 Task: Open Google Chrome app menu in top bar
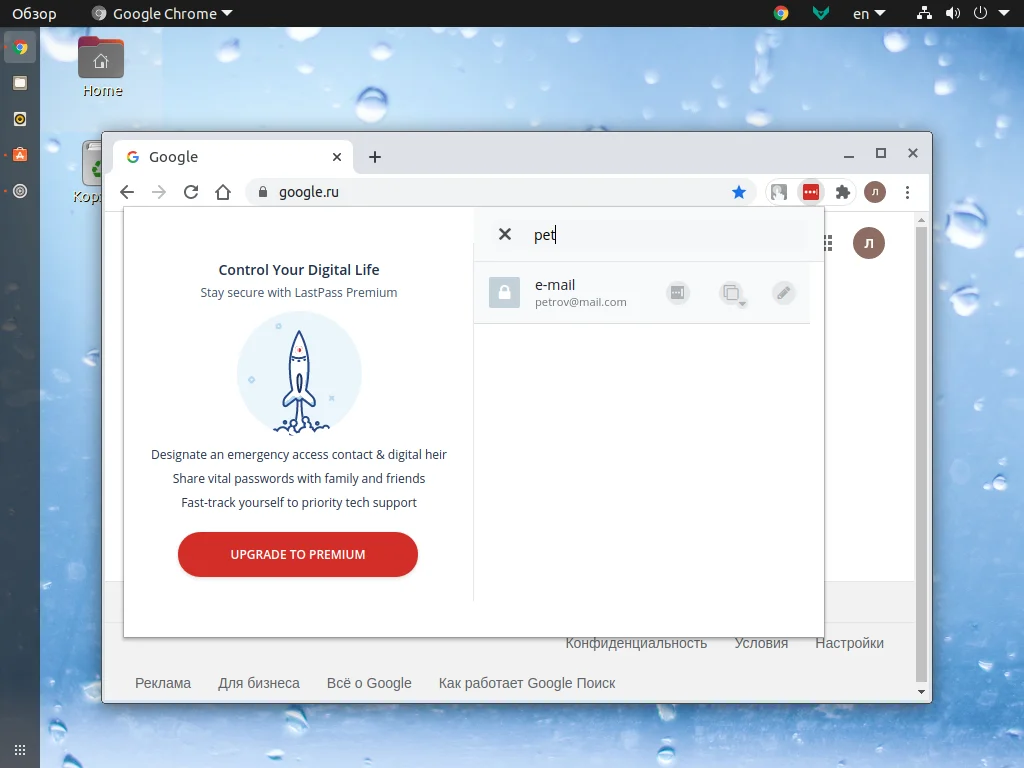tap(162, 13)
